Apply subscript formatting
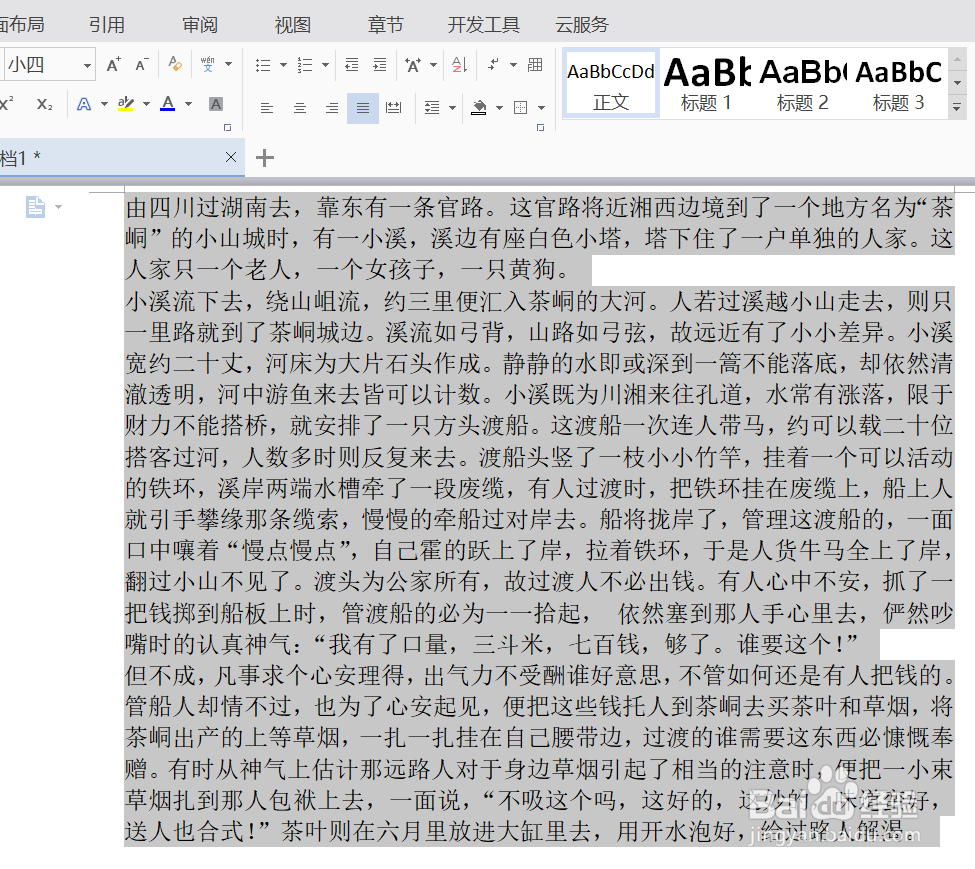The image size is (975, 869). click(44, 104)
